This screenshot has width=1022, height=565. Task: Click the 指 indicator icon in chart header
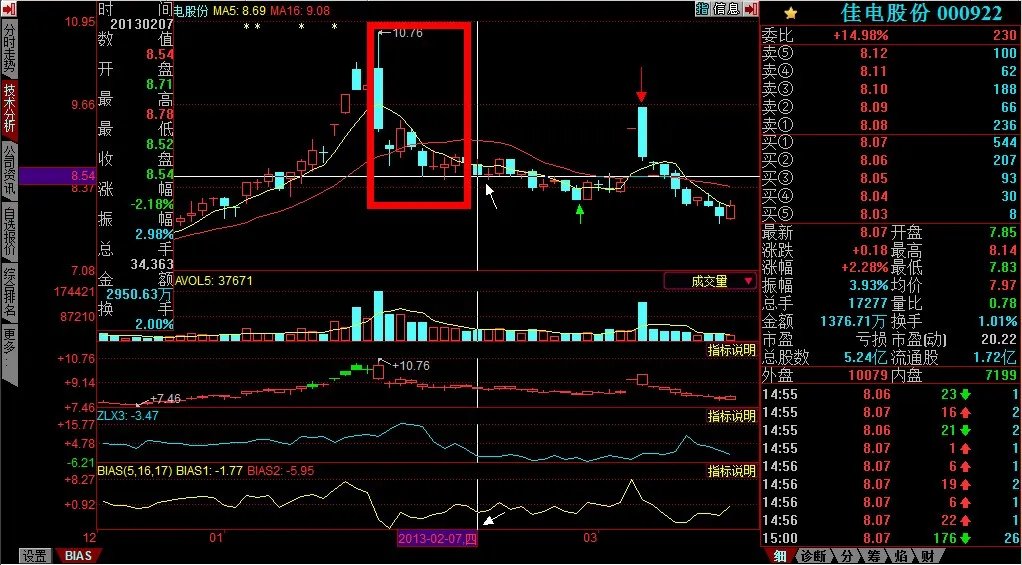tap(702, 9)
